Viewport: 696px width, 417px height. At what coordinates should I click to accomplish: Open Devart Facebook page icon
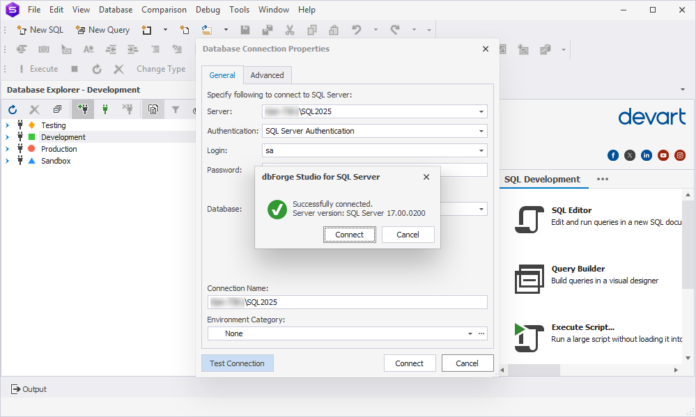pyautogui.click(x=613, y=155)
